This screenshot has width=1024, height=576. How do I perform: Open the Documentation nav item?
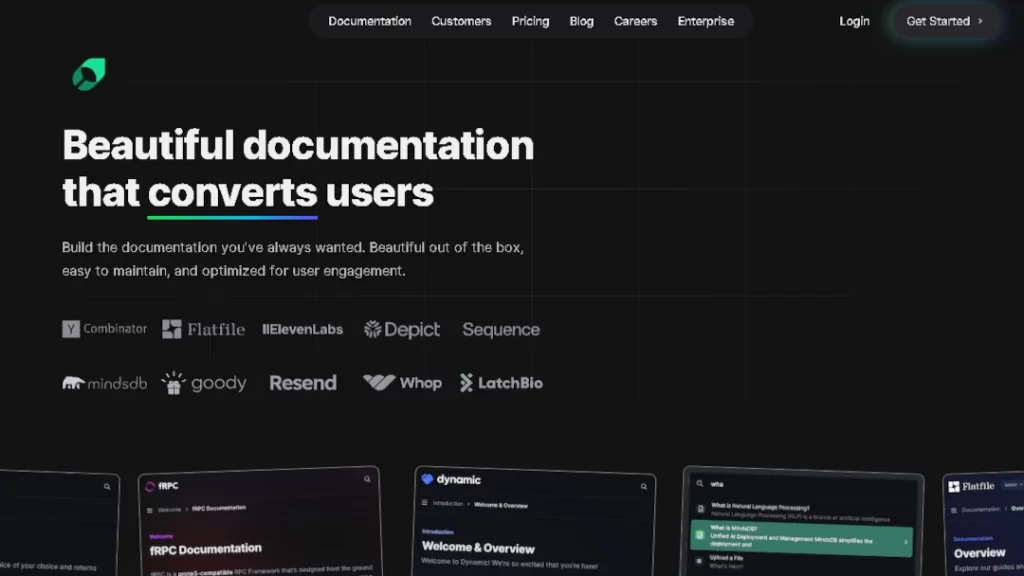pos(370,22)
